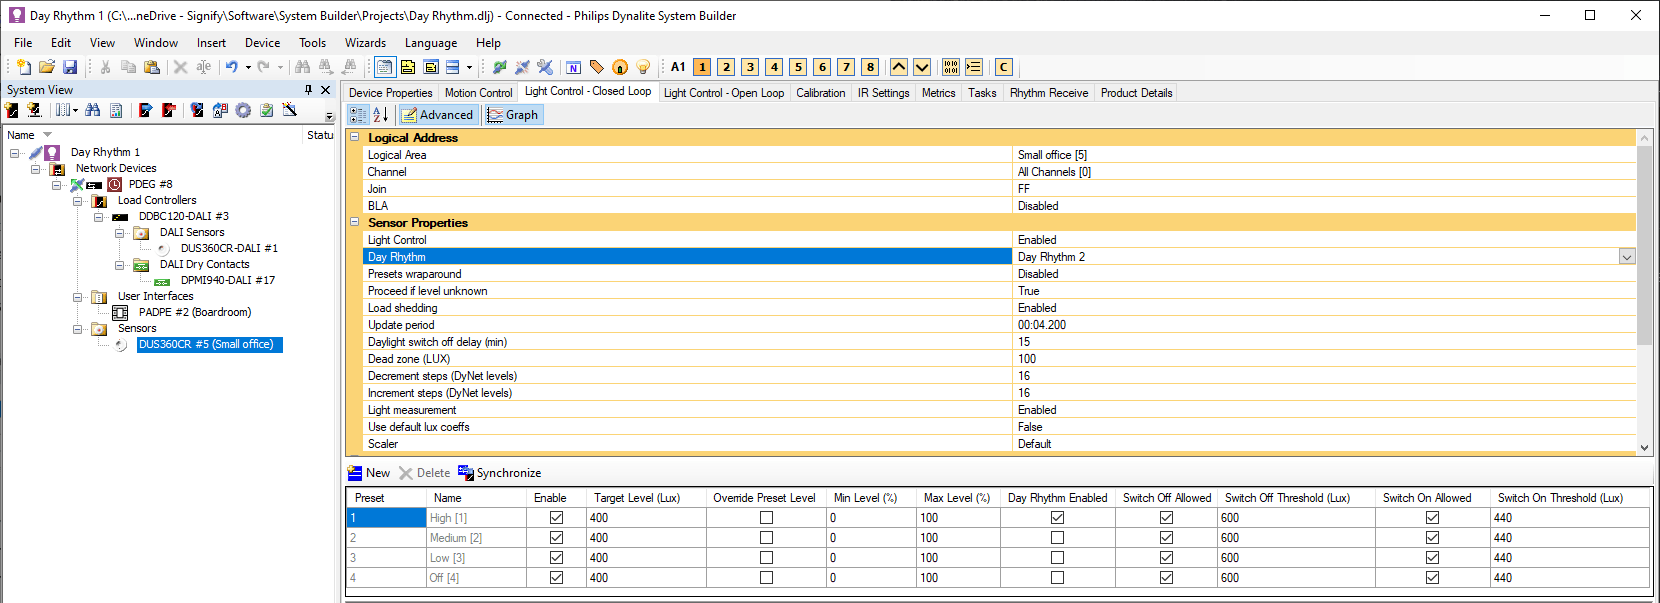This screenshot has width=1660, height=603.
Task: Click the preset down chevron icon
Action: [x=922, y=67]
